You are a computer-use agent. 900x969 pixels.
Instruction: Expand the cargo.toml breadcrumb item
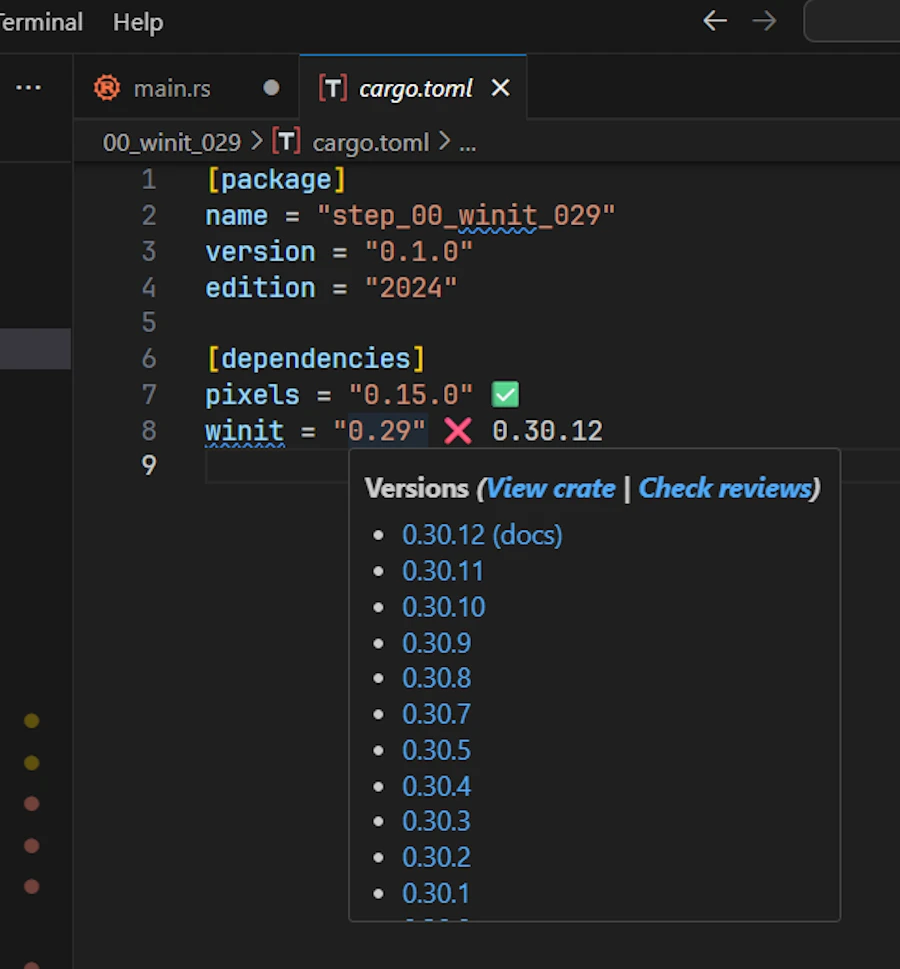point(370,142)
